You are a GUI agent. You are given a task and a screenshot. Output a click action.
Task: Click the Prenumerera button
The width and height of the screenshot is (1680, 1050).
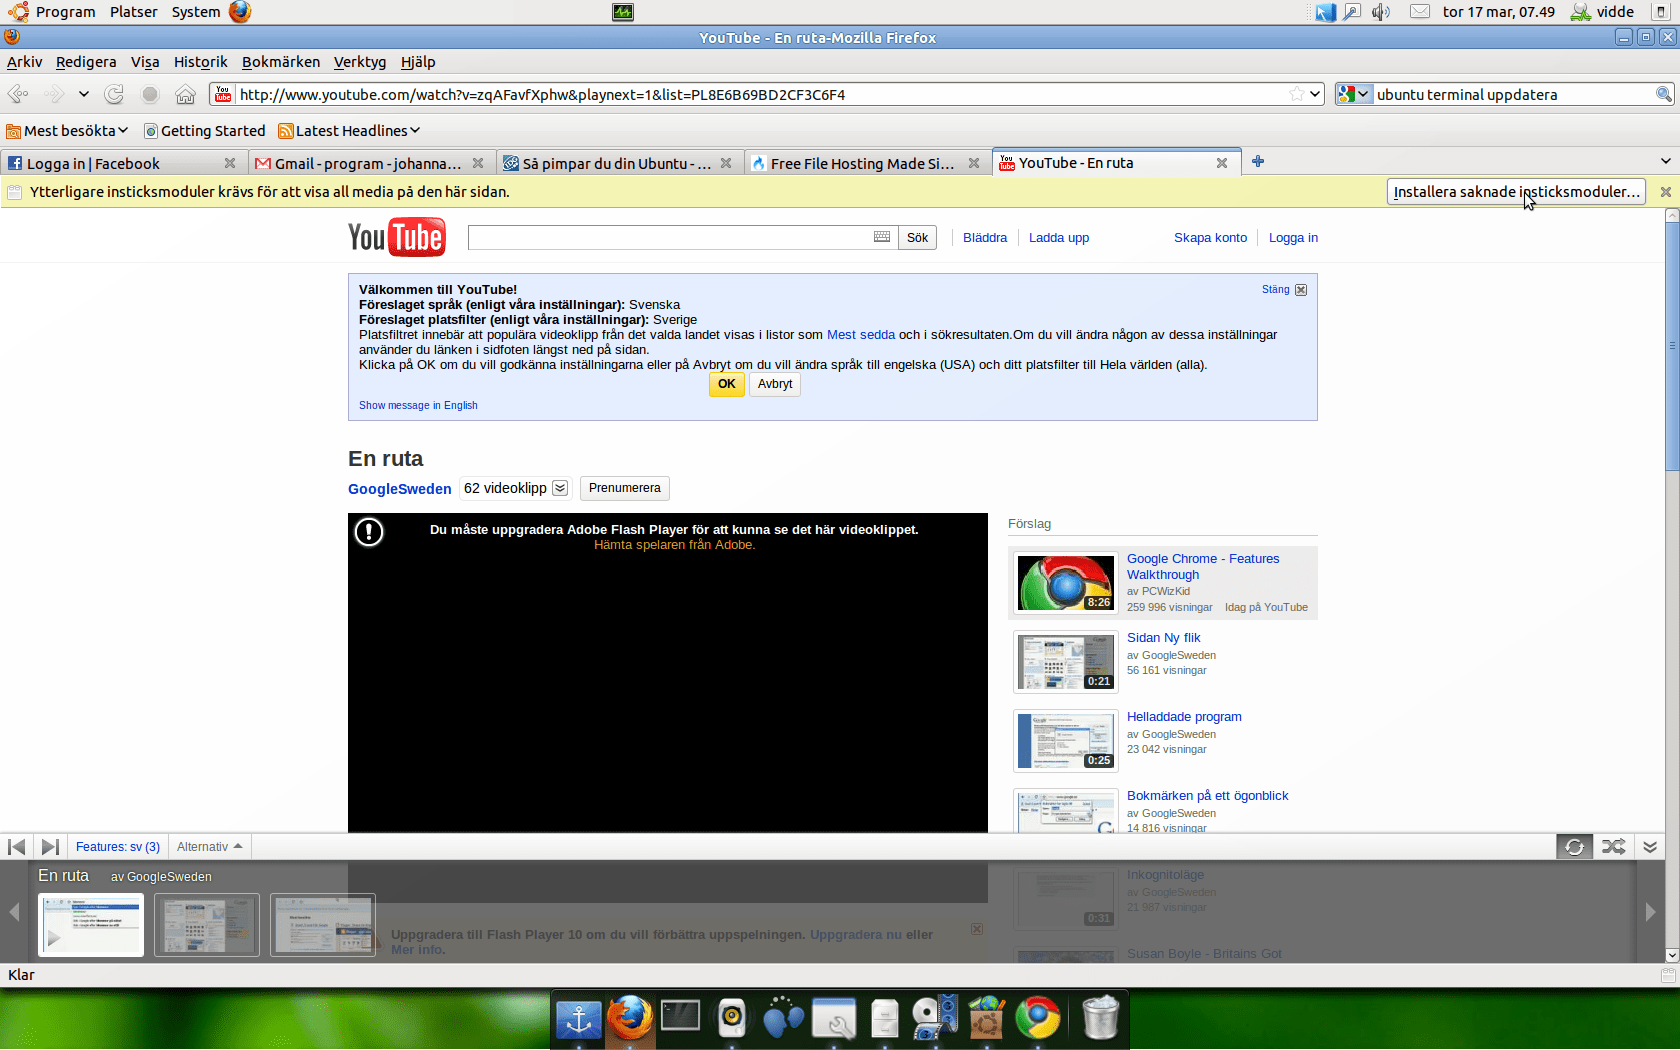tap(625, 488)
